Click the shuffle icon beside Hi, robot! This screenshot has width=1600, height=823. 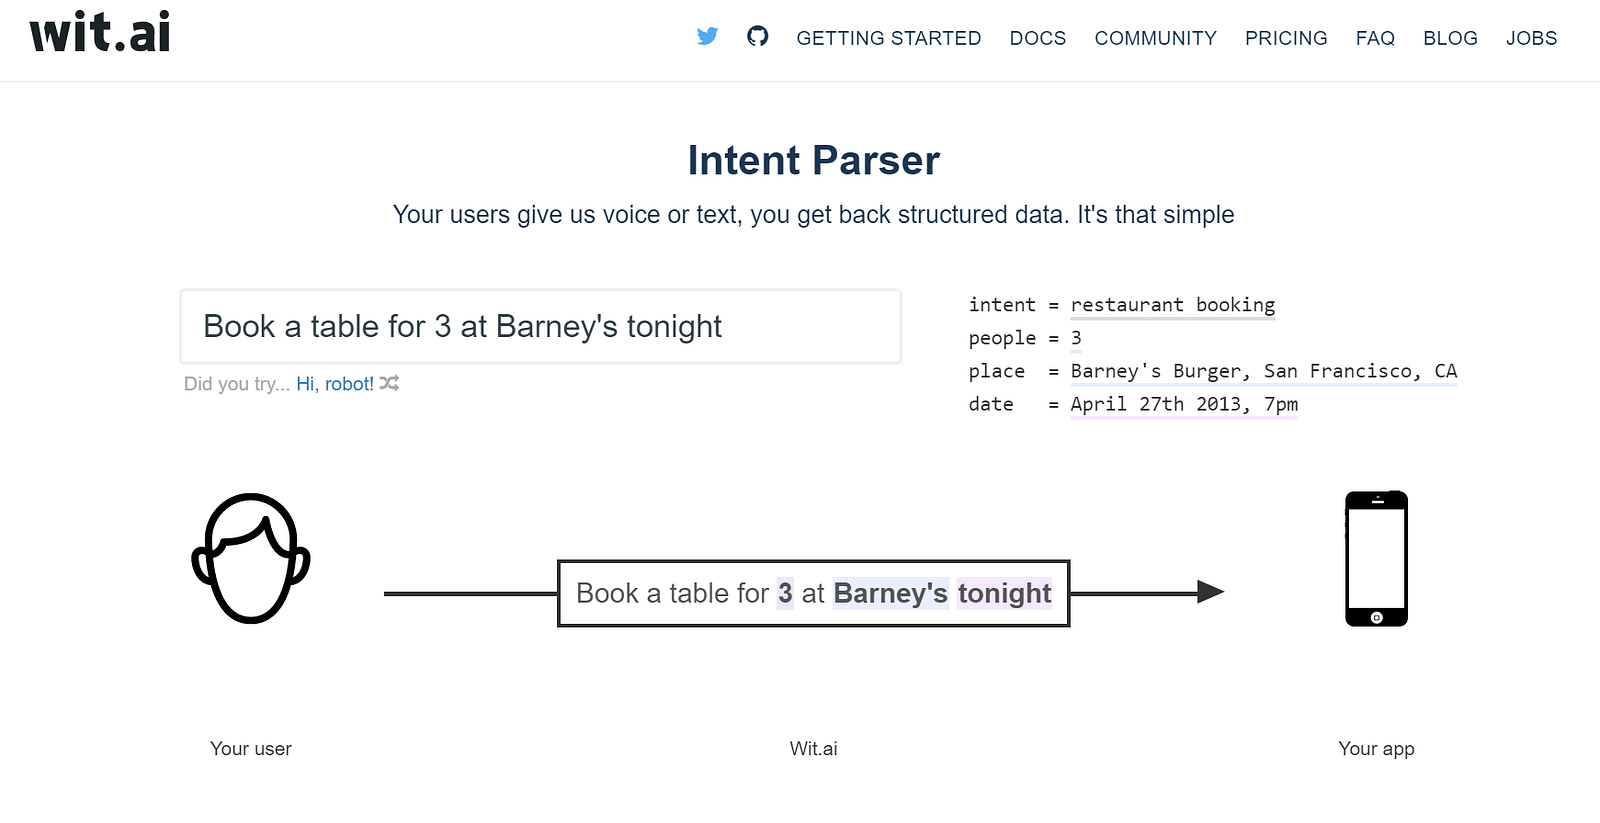tap(389, 383)
